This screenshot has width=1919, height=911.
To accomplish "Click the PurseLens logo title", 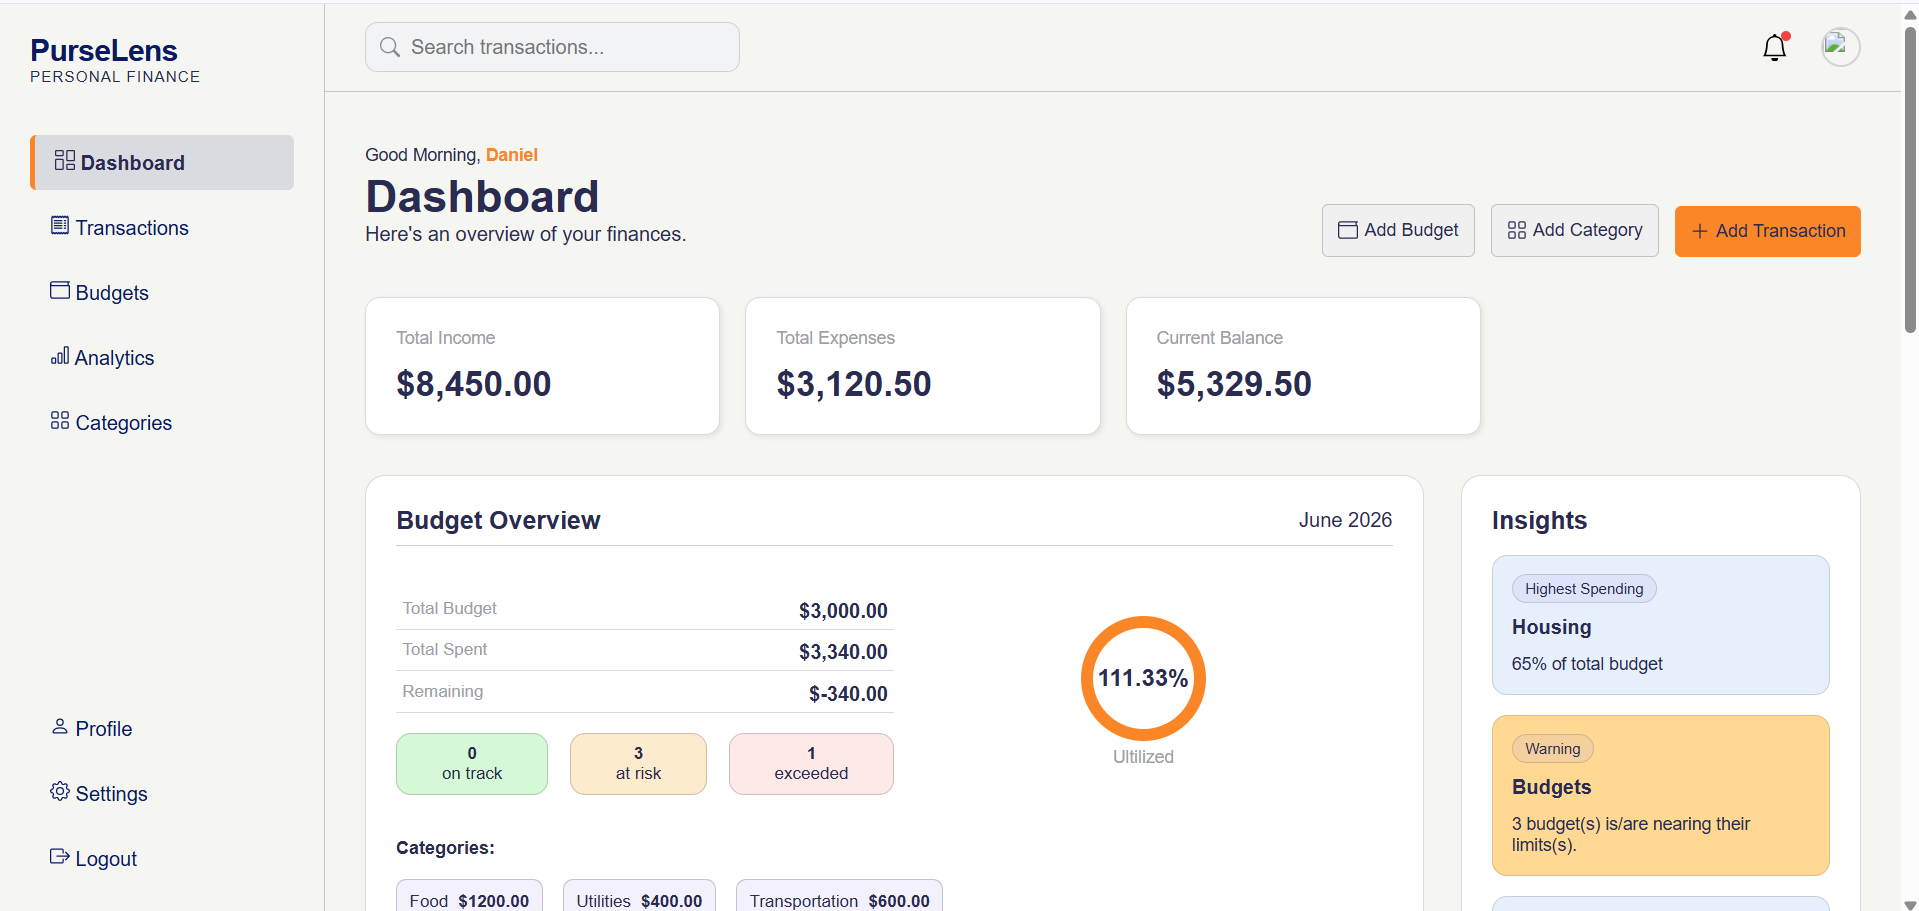I will [x=104, y=50].
